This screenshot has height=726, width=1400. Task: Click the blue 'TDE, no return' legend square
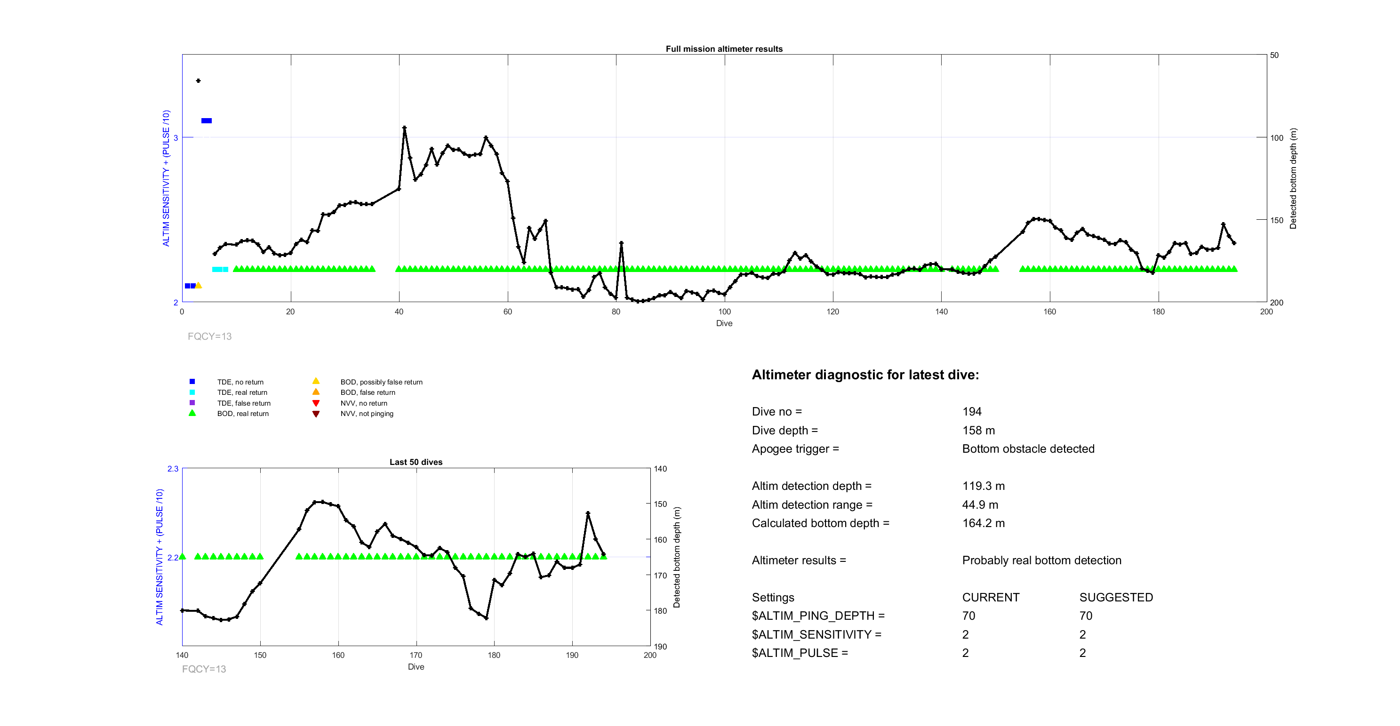(193, 382)
